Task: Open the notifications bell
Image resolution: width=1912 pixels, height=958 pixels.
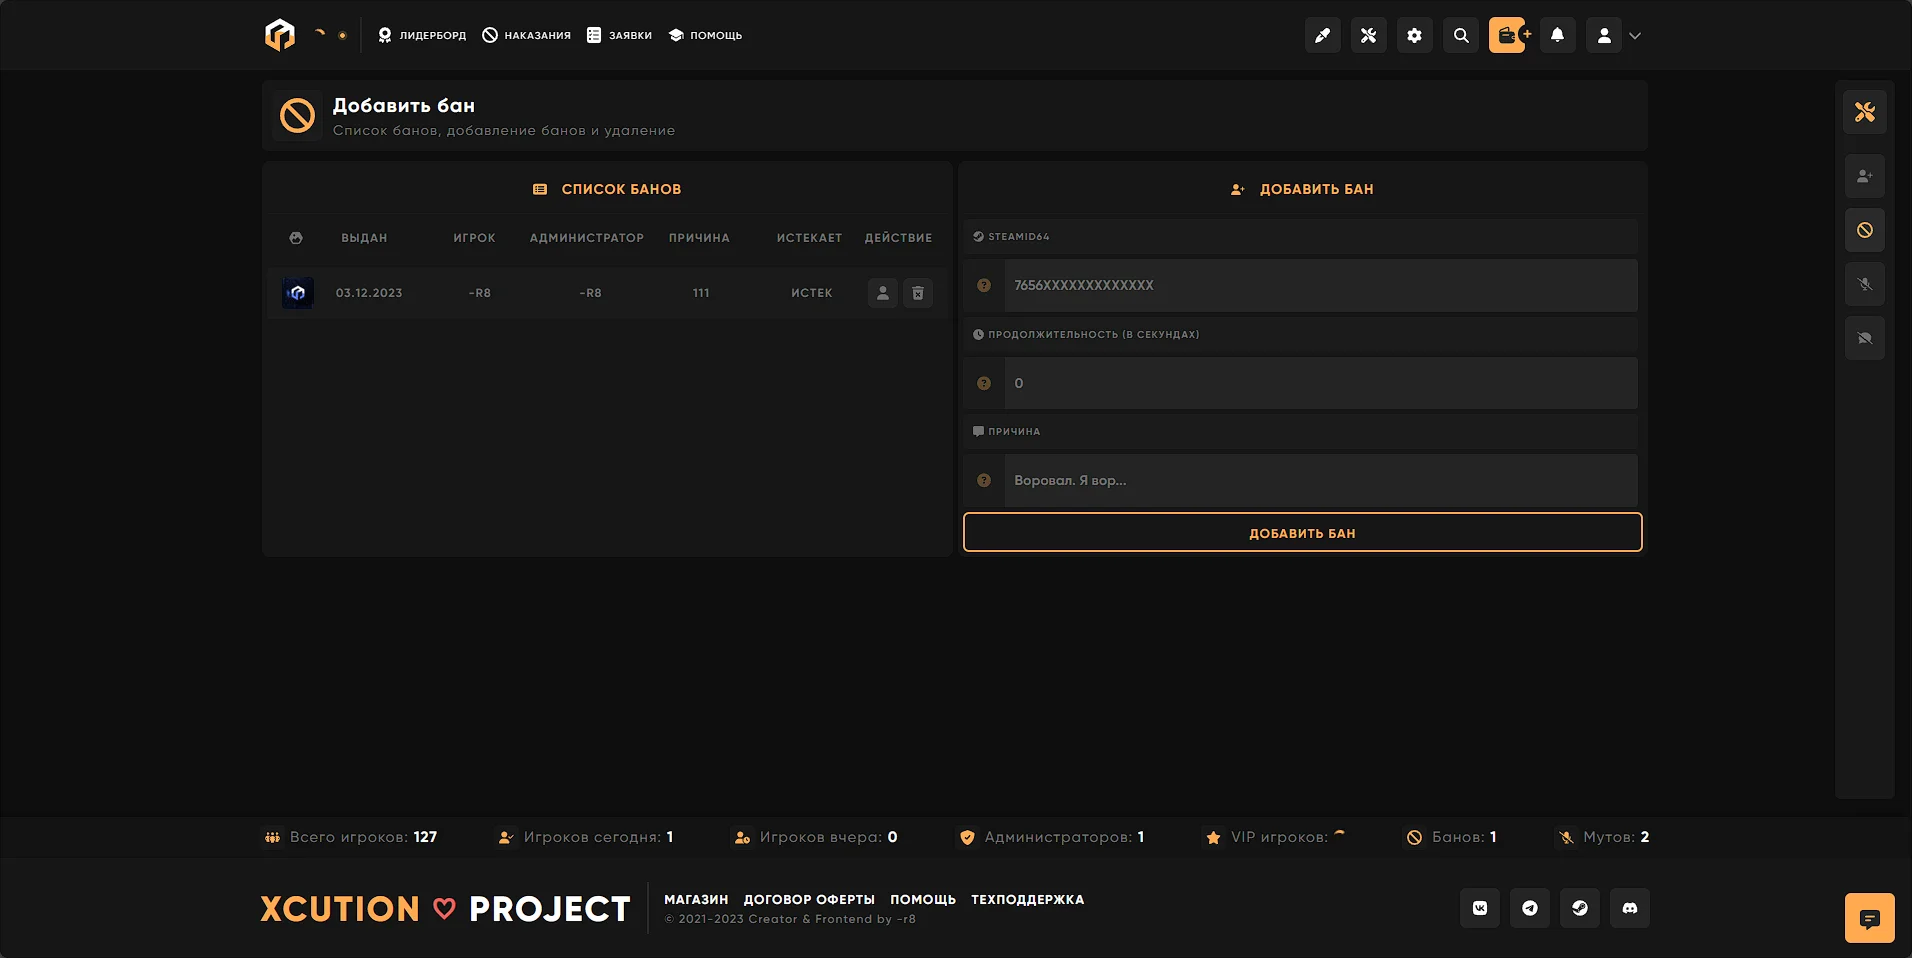Action: (x=1557, y=36)
